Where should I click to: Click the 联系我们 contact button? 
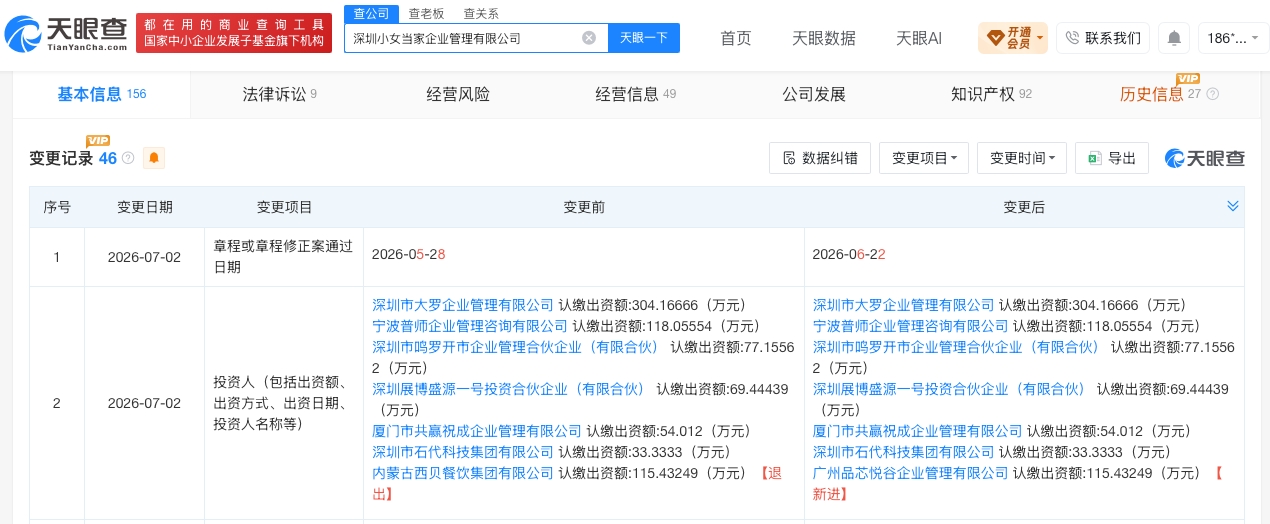[1103, 38]
